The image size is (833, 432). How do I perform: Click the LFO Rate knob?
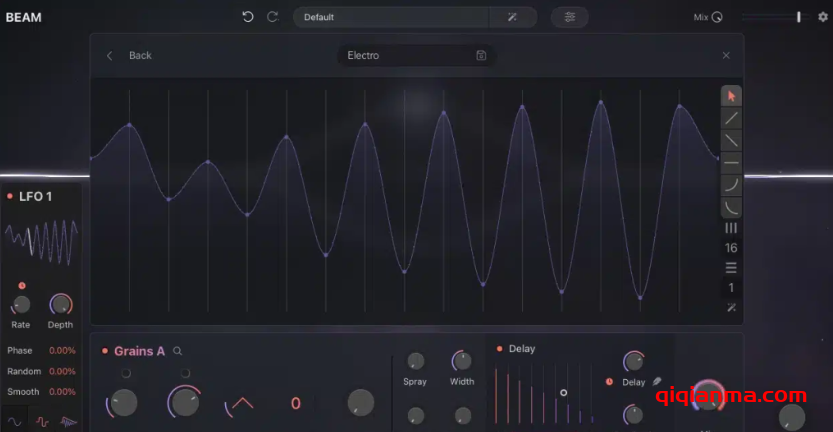point(21,305)
